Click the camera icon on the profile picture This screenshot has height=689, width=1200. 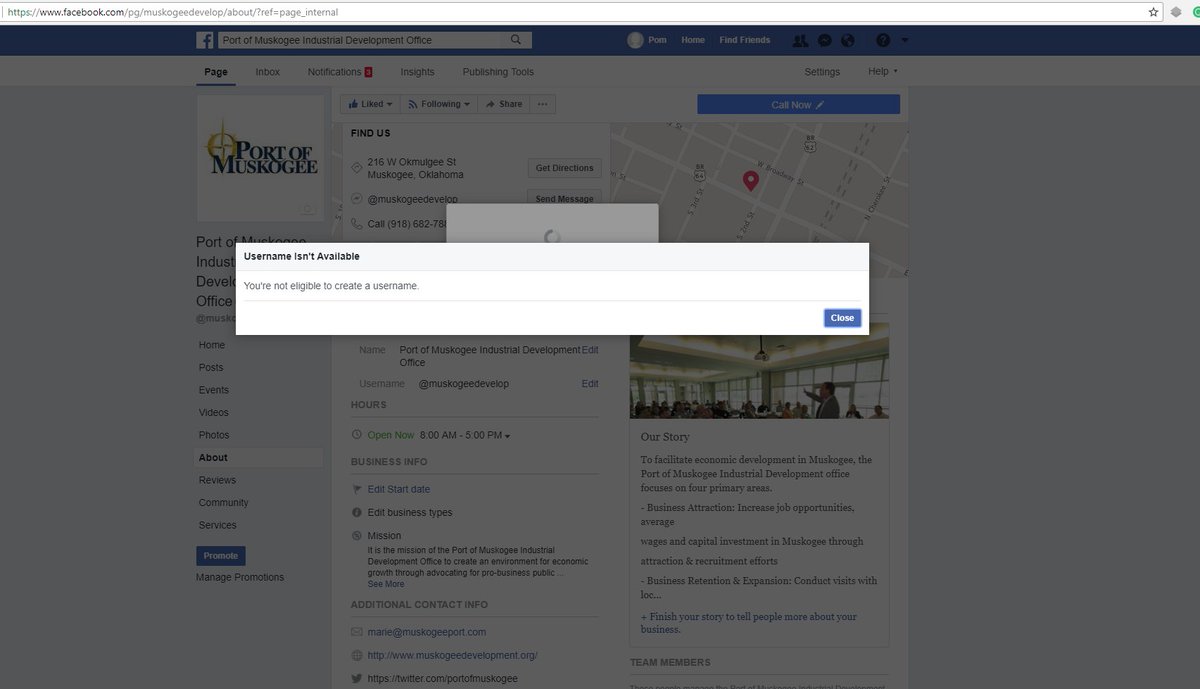(x=308, y=209)
